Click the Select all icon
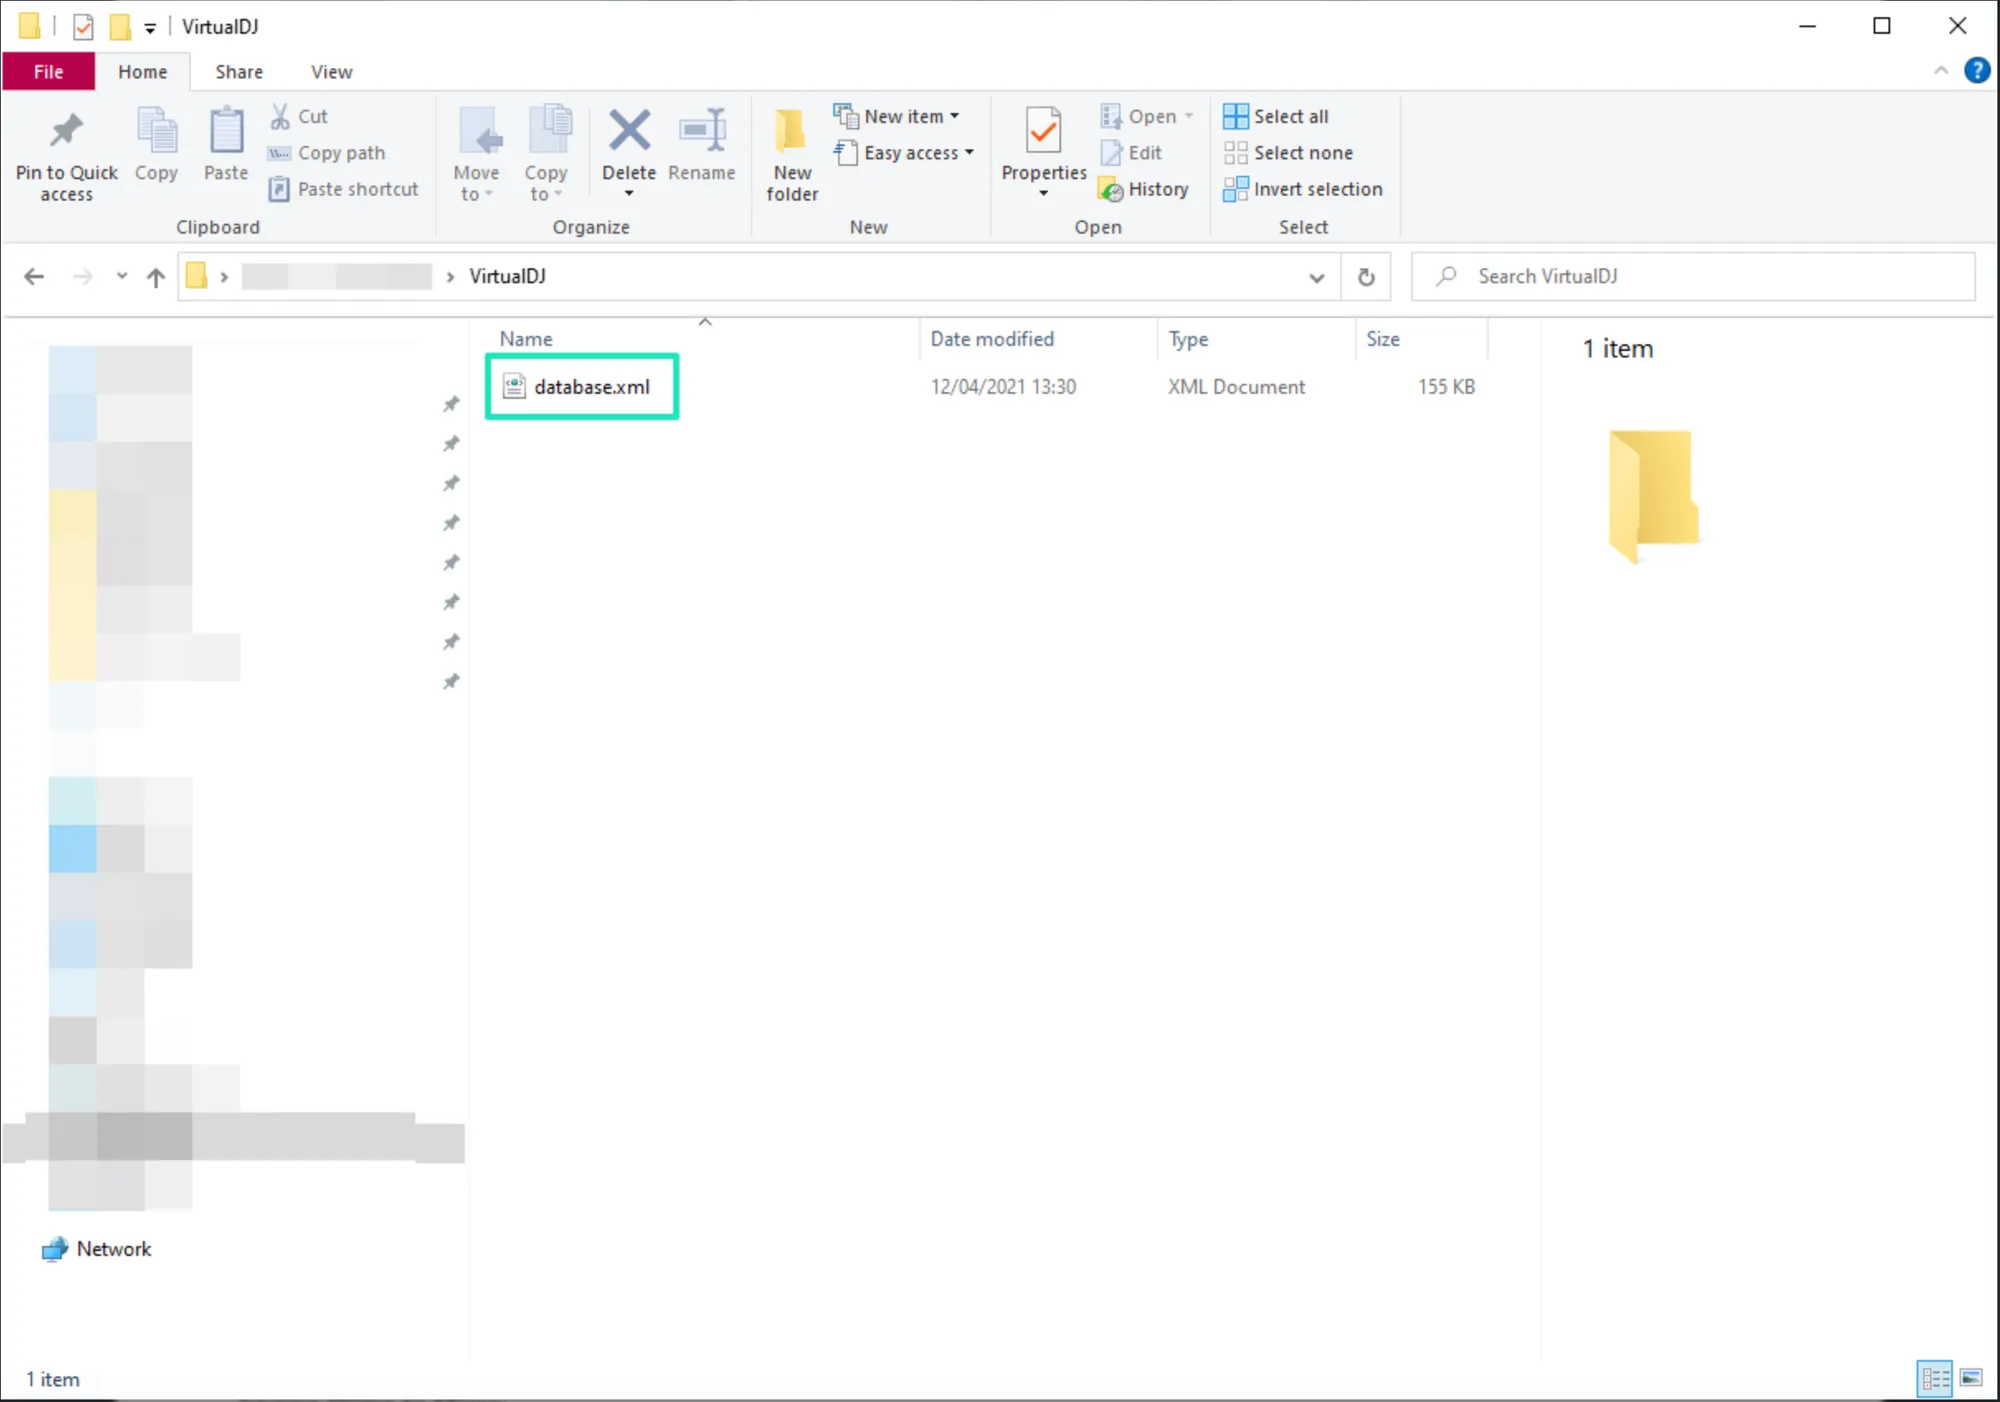Screen dimensions: 2000x1402 [x=1236, y=116]
